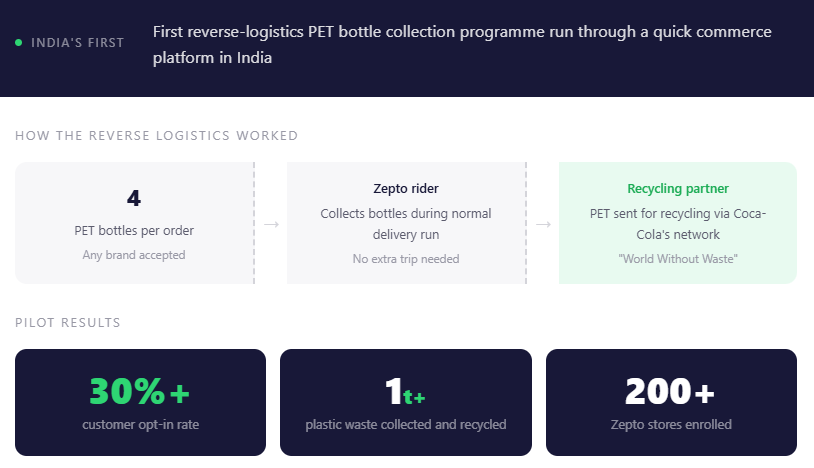Image resolution: width=814 pixels, height=468 pixels.
Task: Select the 1t+ plastic waste collected card
Action: (x=406, y=402)
